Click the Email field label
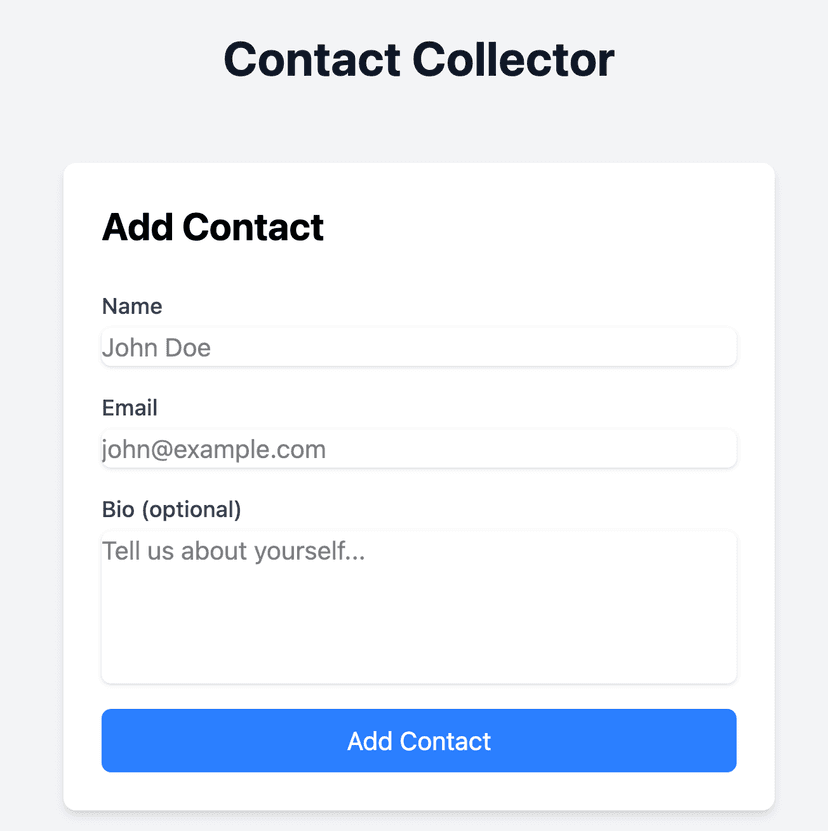 pyautogui.click(x=129, y=408)
